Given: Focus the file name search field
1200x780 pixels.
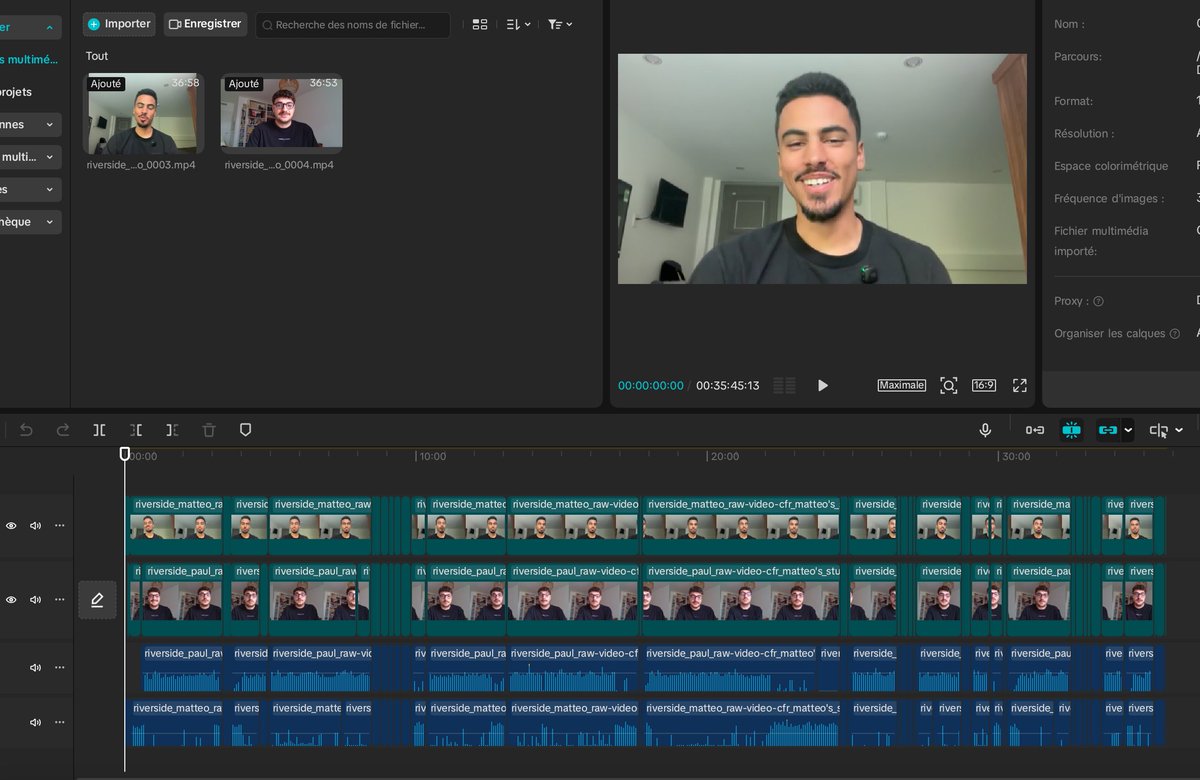Looking at the screenshot, I should click(x=352, y=25).
